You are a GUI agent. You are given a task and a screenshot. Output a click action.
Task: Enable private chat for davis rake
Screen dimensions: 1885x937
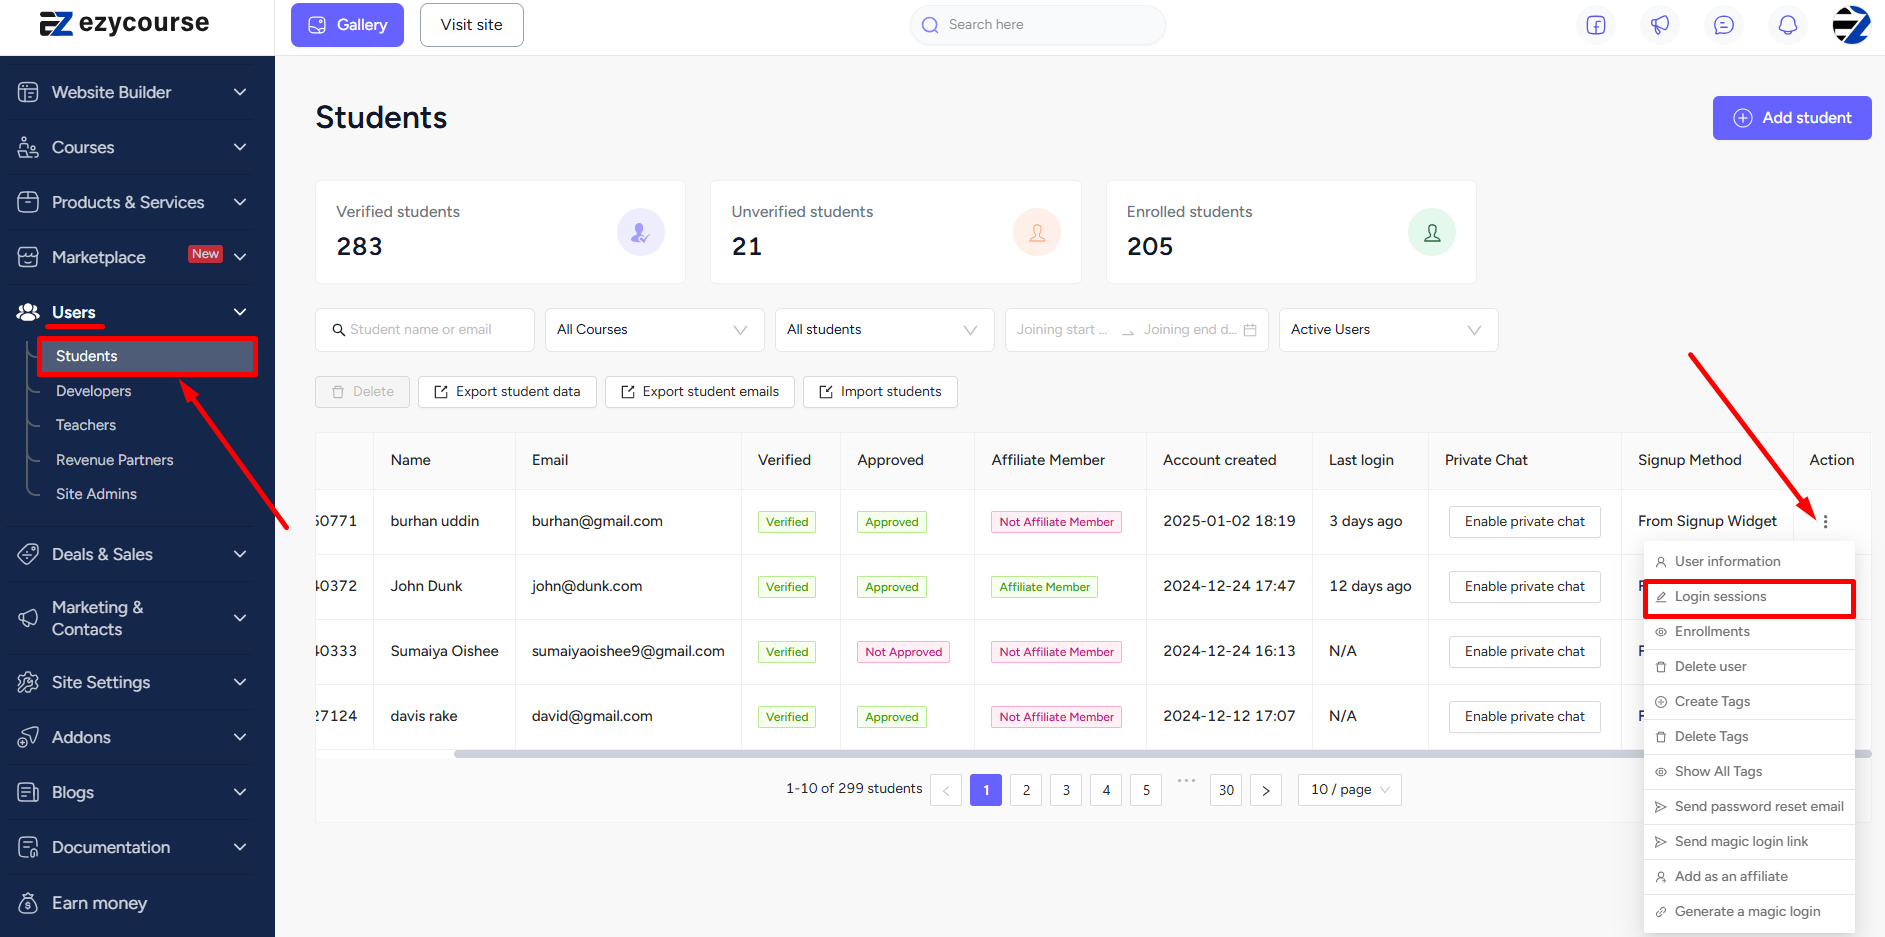[1524, 717]
